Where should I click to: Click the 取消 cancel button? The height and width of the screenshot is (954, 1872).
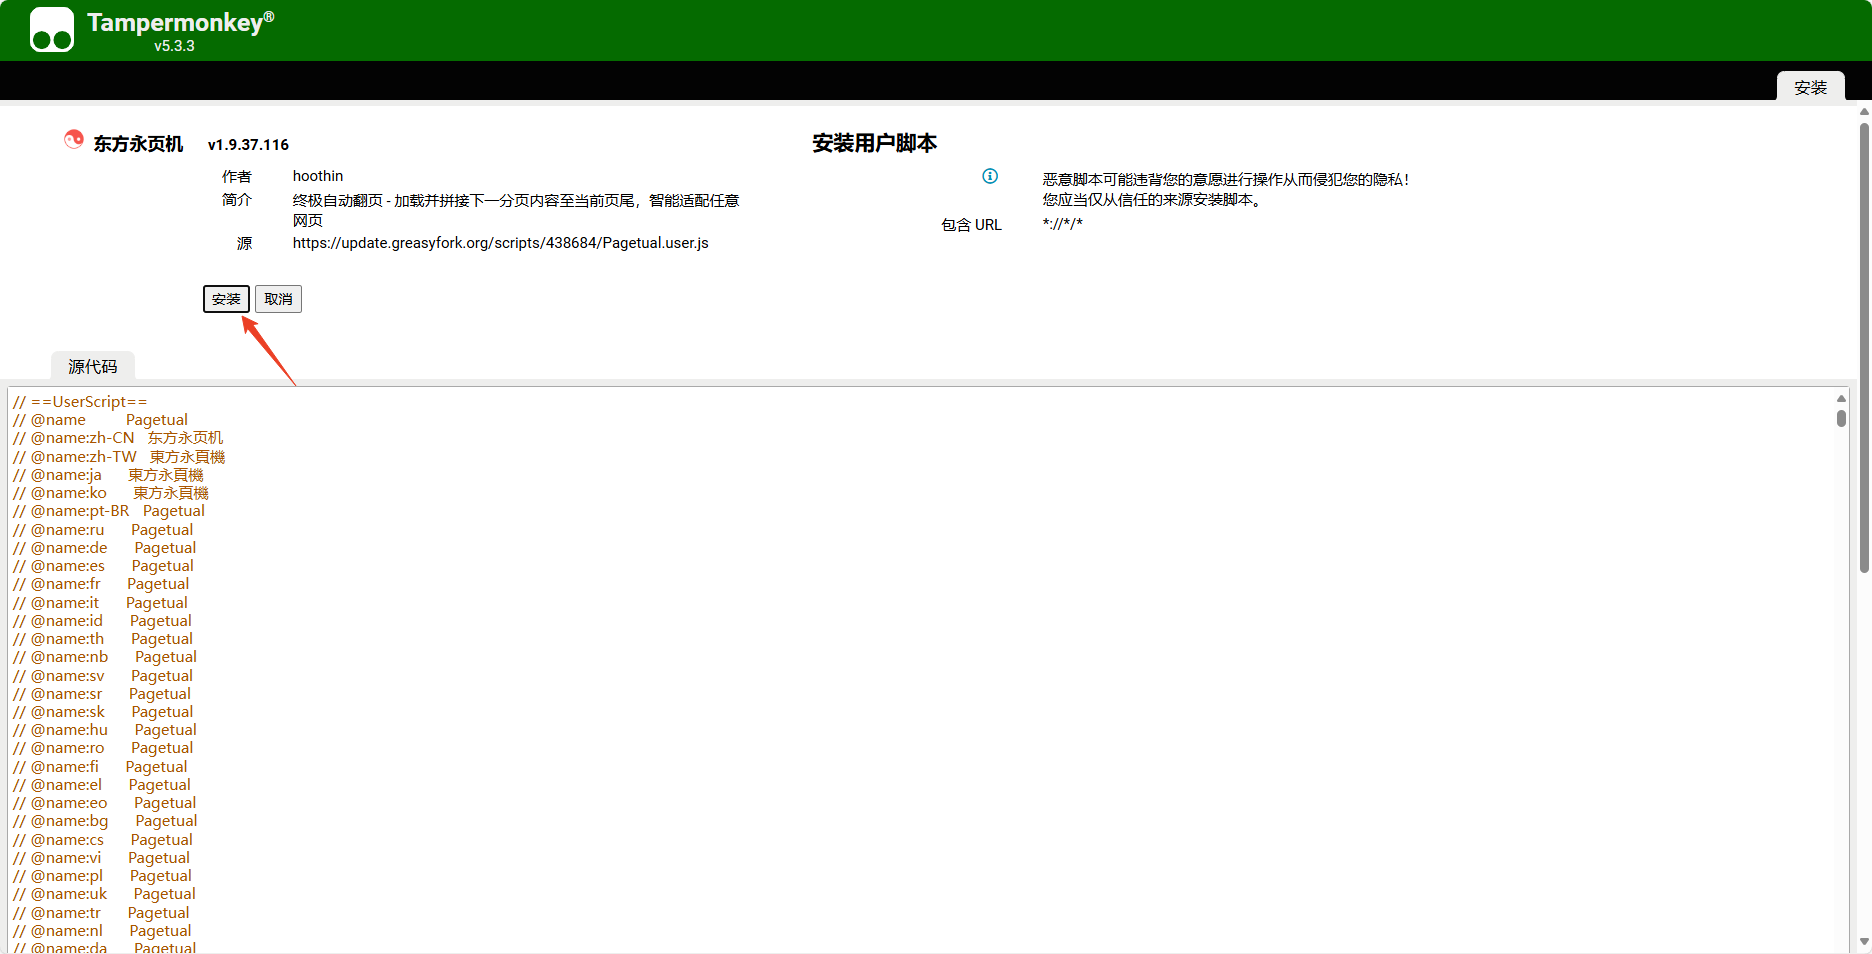tap(278, 299)
